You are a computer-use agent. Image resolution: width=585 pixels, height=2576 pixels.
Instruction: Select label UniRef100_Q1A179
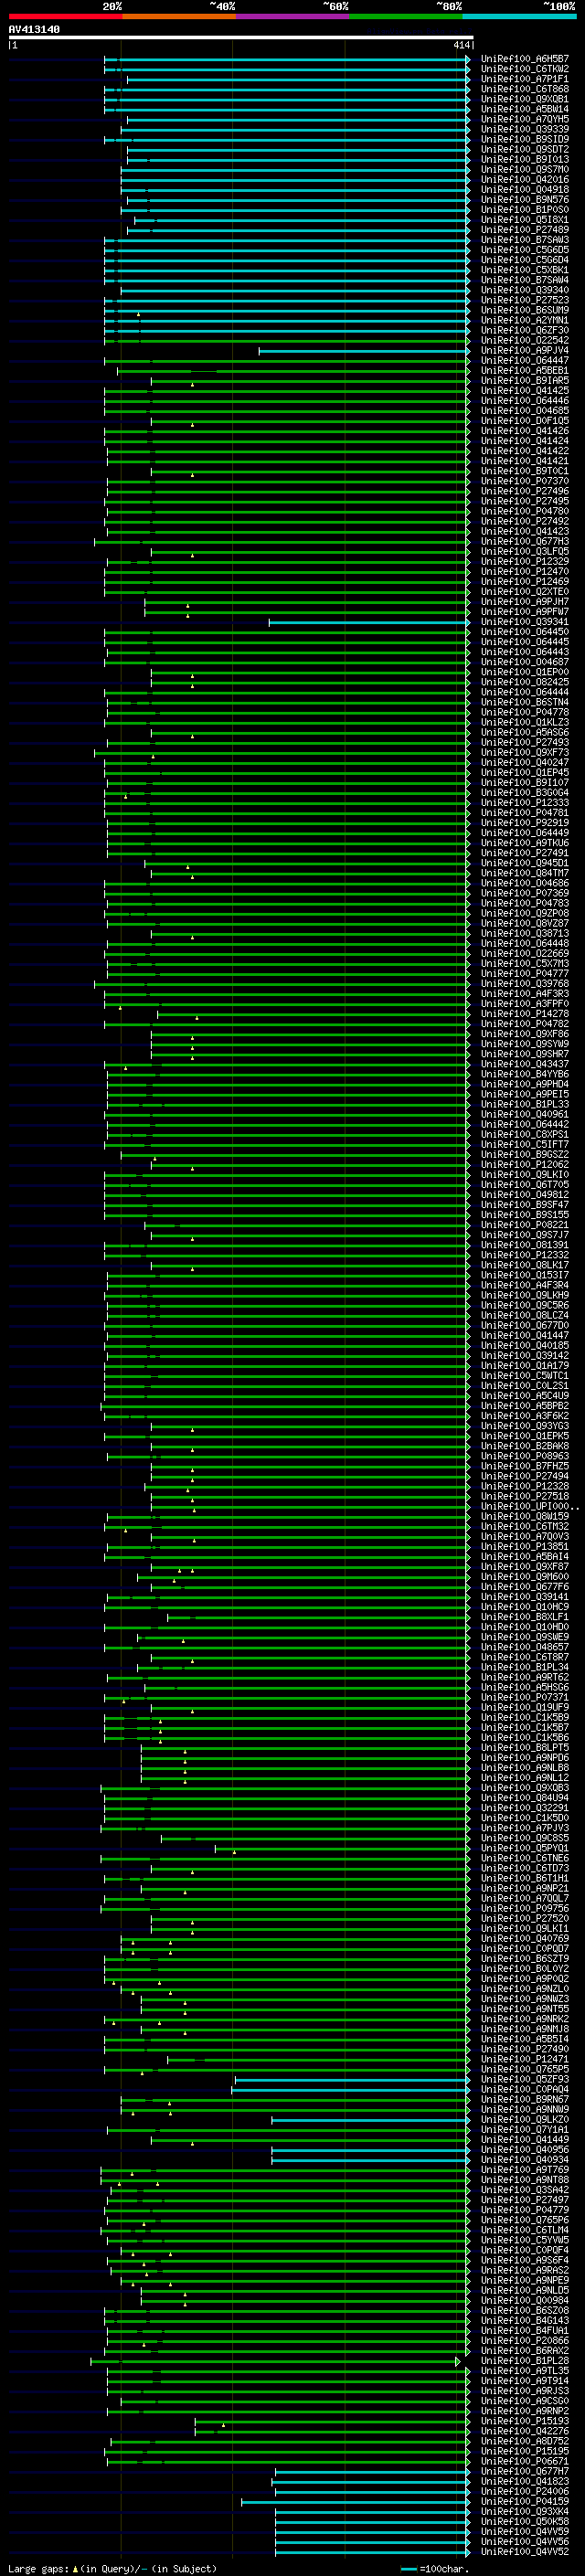[x=525, y=1365]
